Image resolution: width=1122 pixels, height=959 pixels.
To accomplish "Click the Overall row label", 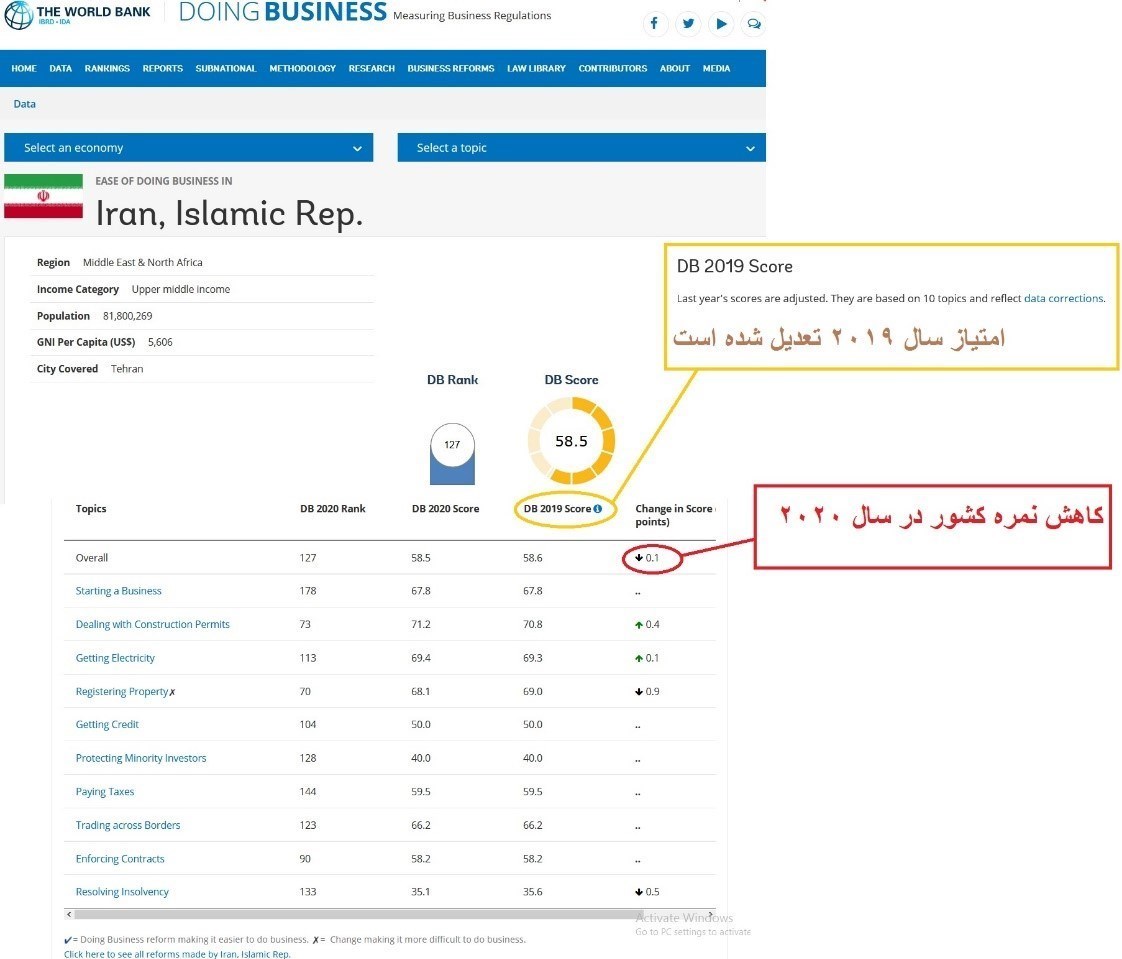I will (x=92, y=558).
